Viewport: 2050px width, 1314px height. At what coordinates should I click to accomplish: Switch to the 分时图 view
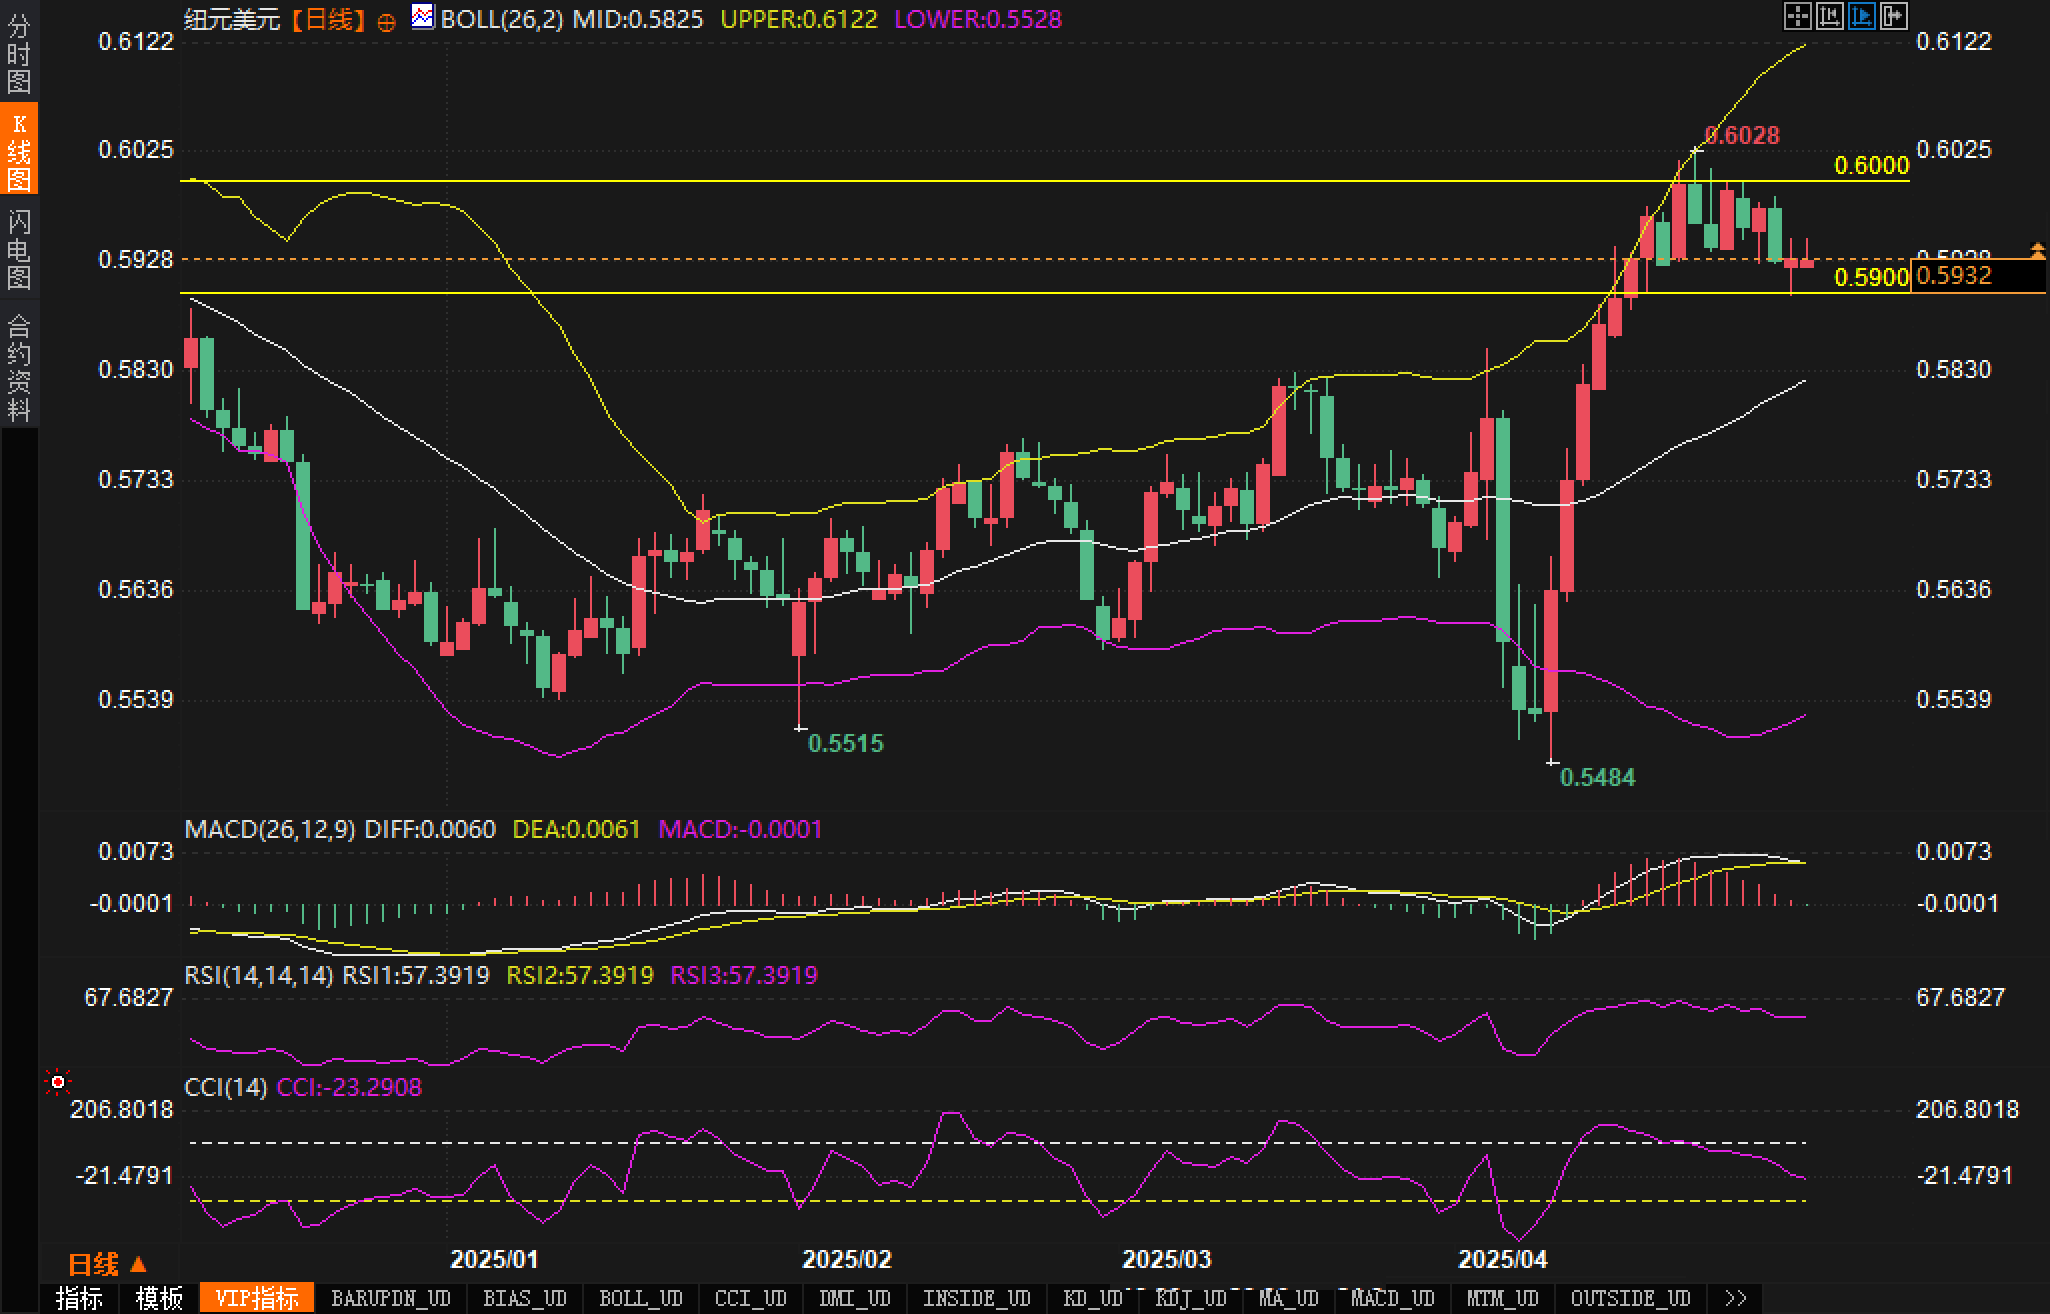pyautogui.click(x=19, y=52)
